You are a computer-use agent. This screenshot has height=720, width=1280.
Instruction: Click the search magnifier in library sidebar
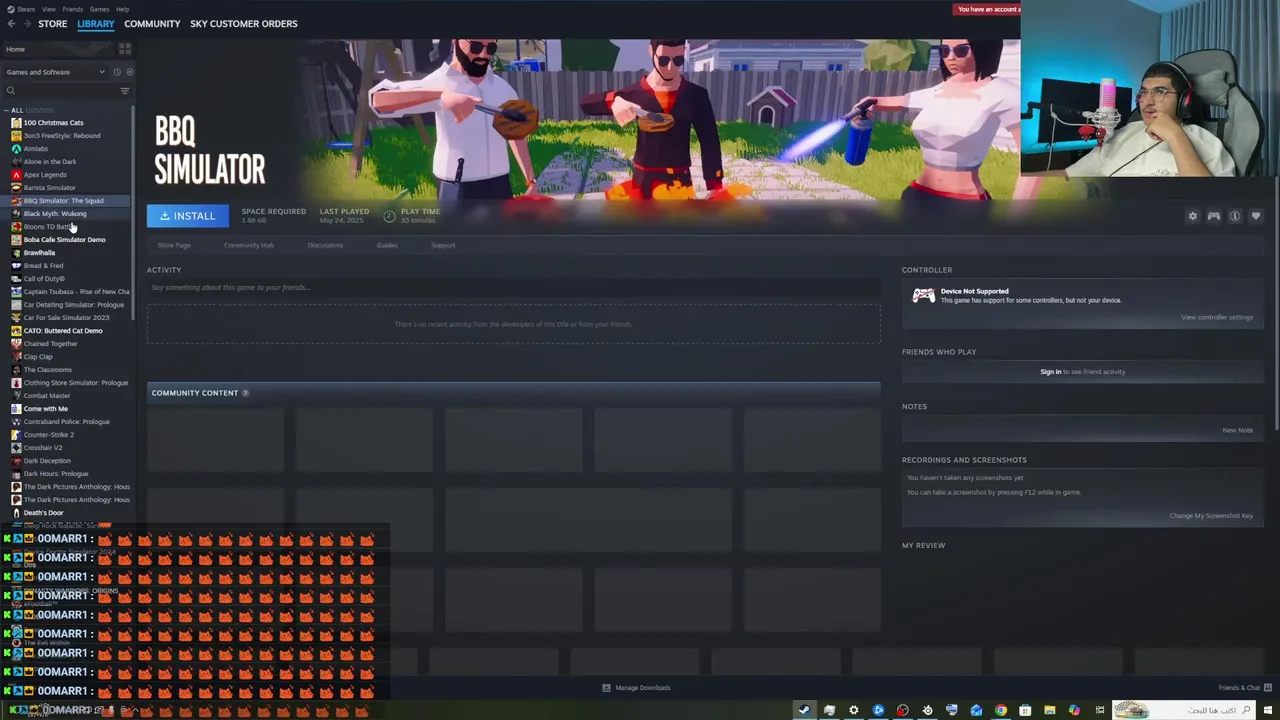11,91
